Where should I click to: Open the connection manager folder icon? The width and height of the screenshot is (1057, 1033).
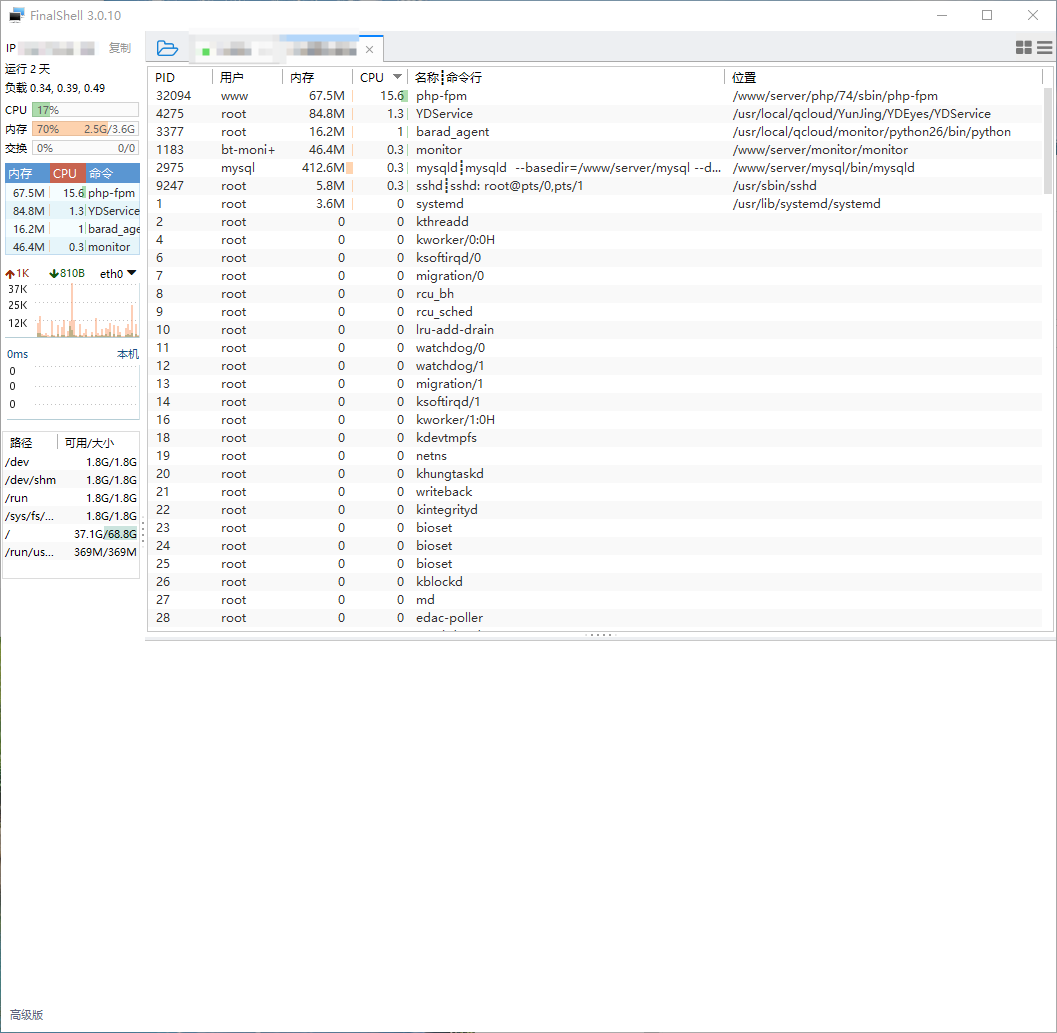tap(167, 48)
